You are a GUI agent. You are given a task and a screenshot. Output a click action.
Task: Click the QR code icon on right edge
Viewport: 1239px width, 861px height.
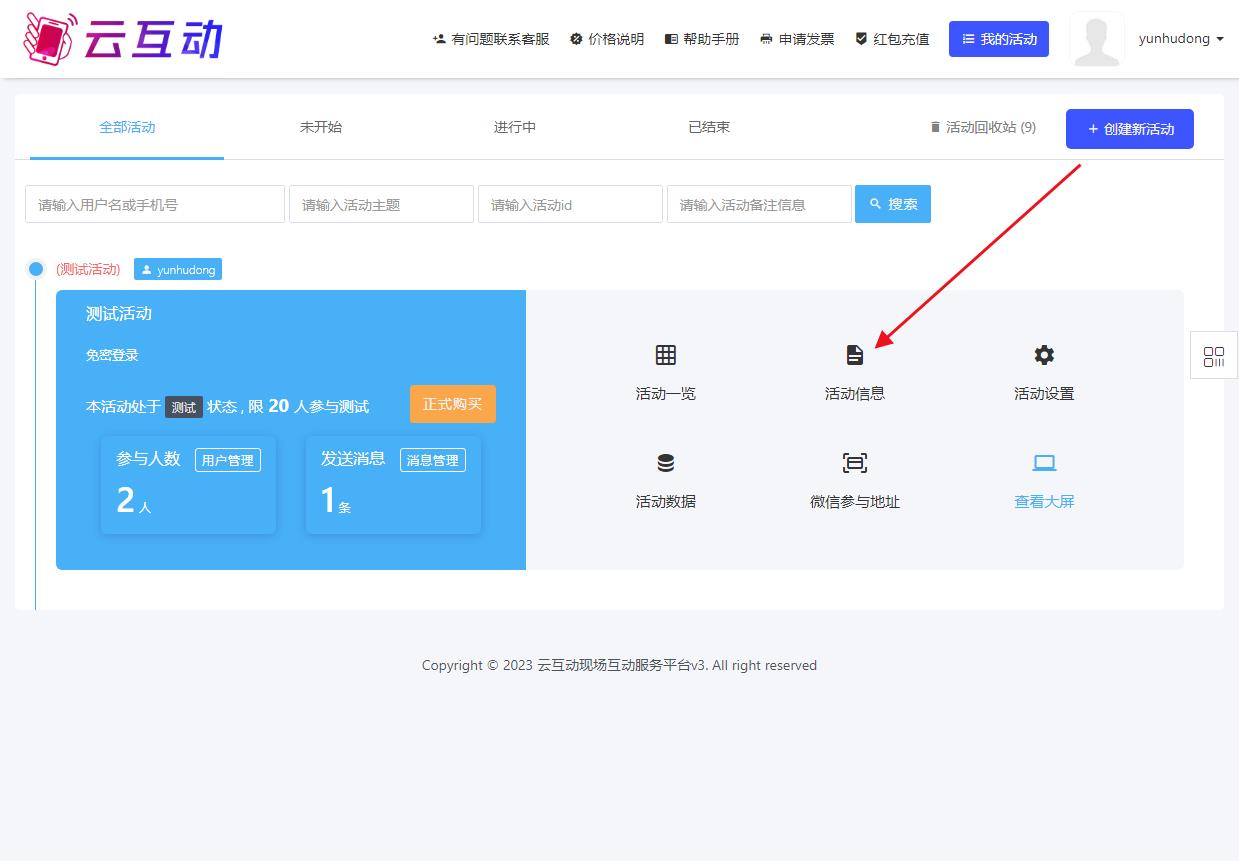1214,357
